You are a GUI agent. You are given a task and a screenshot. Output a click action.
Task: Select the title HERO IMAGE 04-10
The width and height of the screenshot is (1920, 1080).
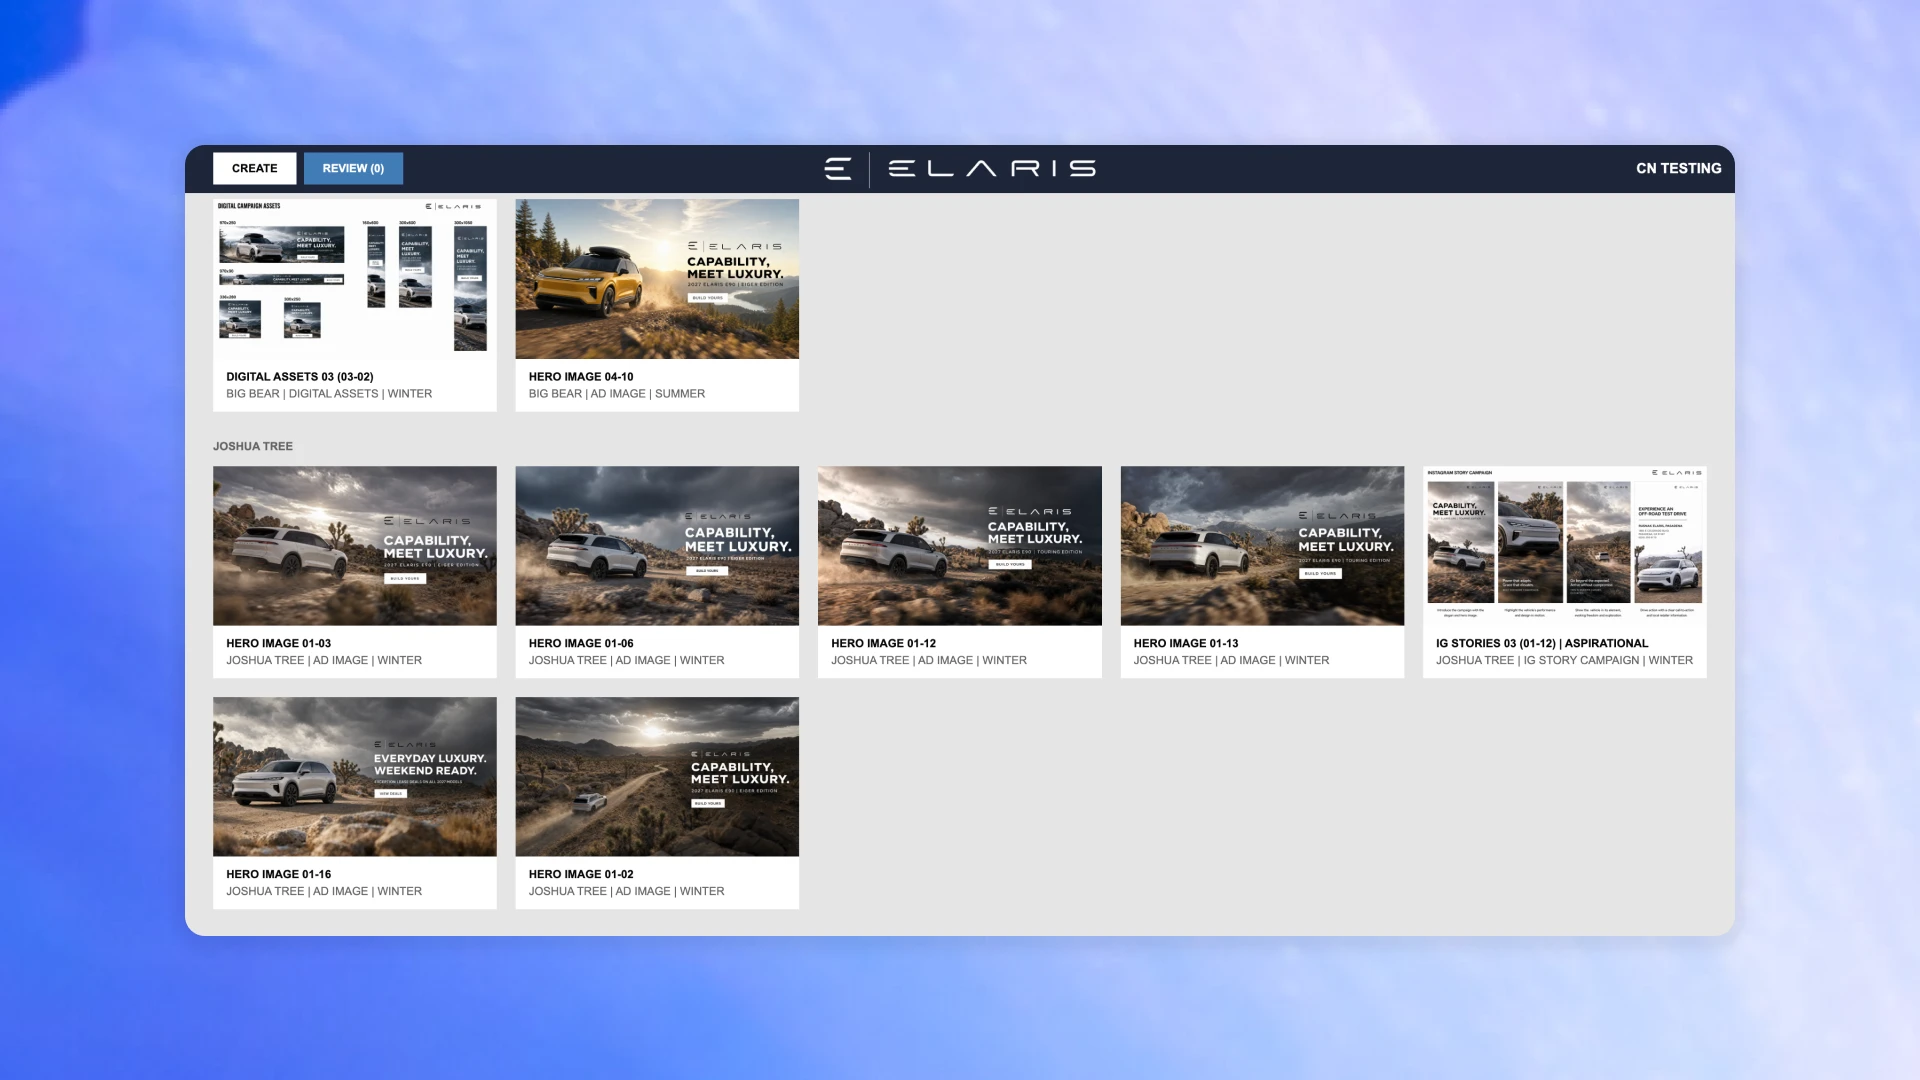[580, 377]
